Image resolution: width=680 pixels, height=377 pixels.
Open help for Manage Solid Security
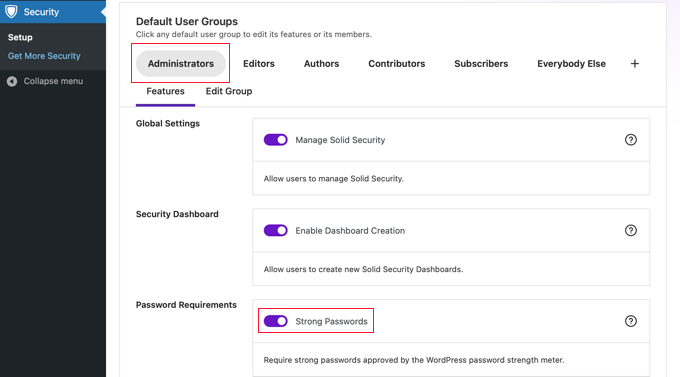point(631,140)
